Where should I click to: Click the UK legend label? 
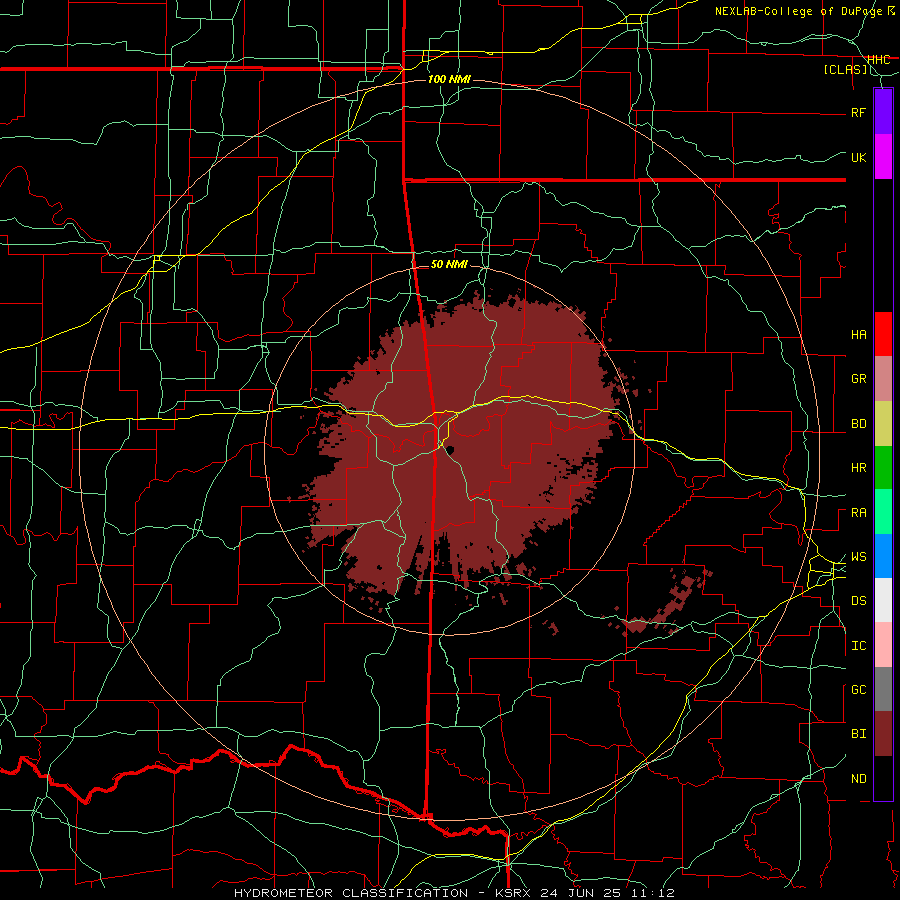(858, 157)
